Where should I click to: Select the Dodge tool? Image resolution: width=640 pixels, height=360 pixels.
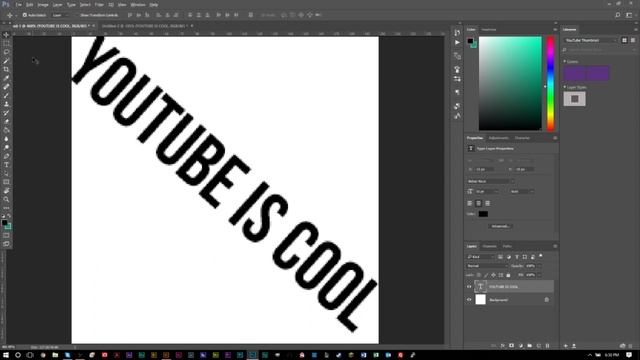coord(6,147)
